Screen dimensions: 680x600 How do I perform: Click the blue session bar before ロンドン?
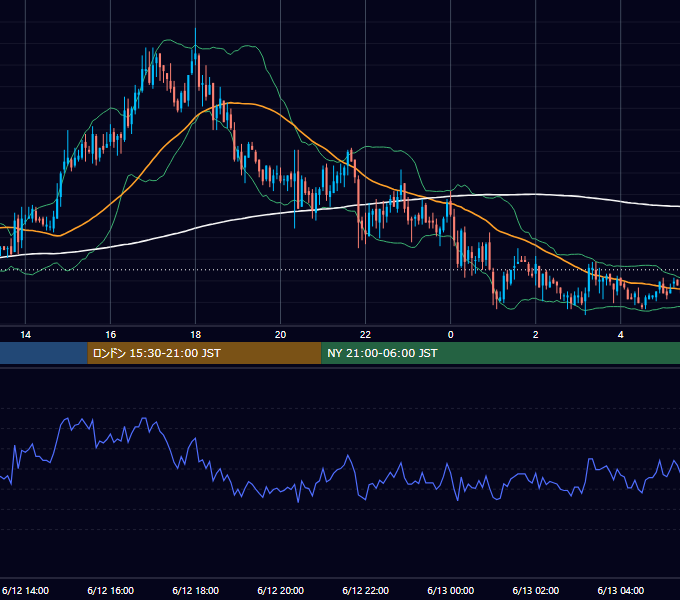[x=43, y=353]
